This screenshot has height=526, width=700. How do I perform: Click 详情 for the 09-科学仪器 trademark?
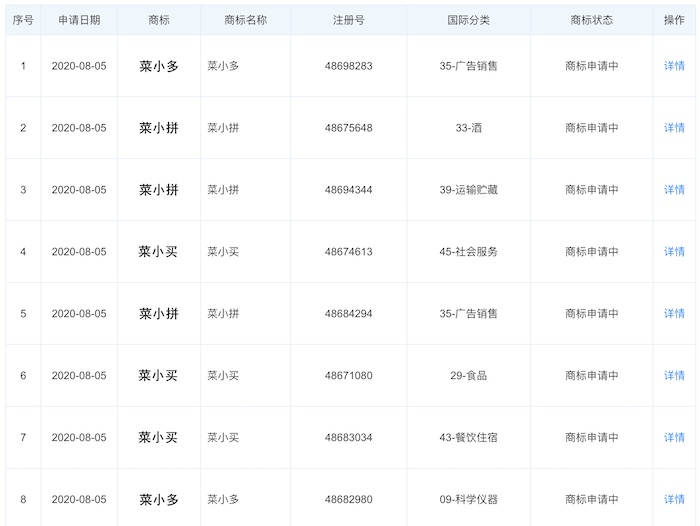[x=674, y=500]
